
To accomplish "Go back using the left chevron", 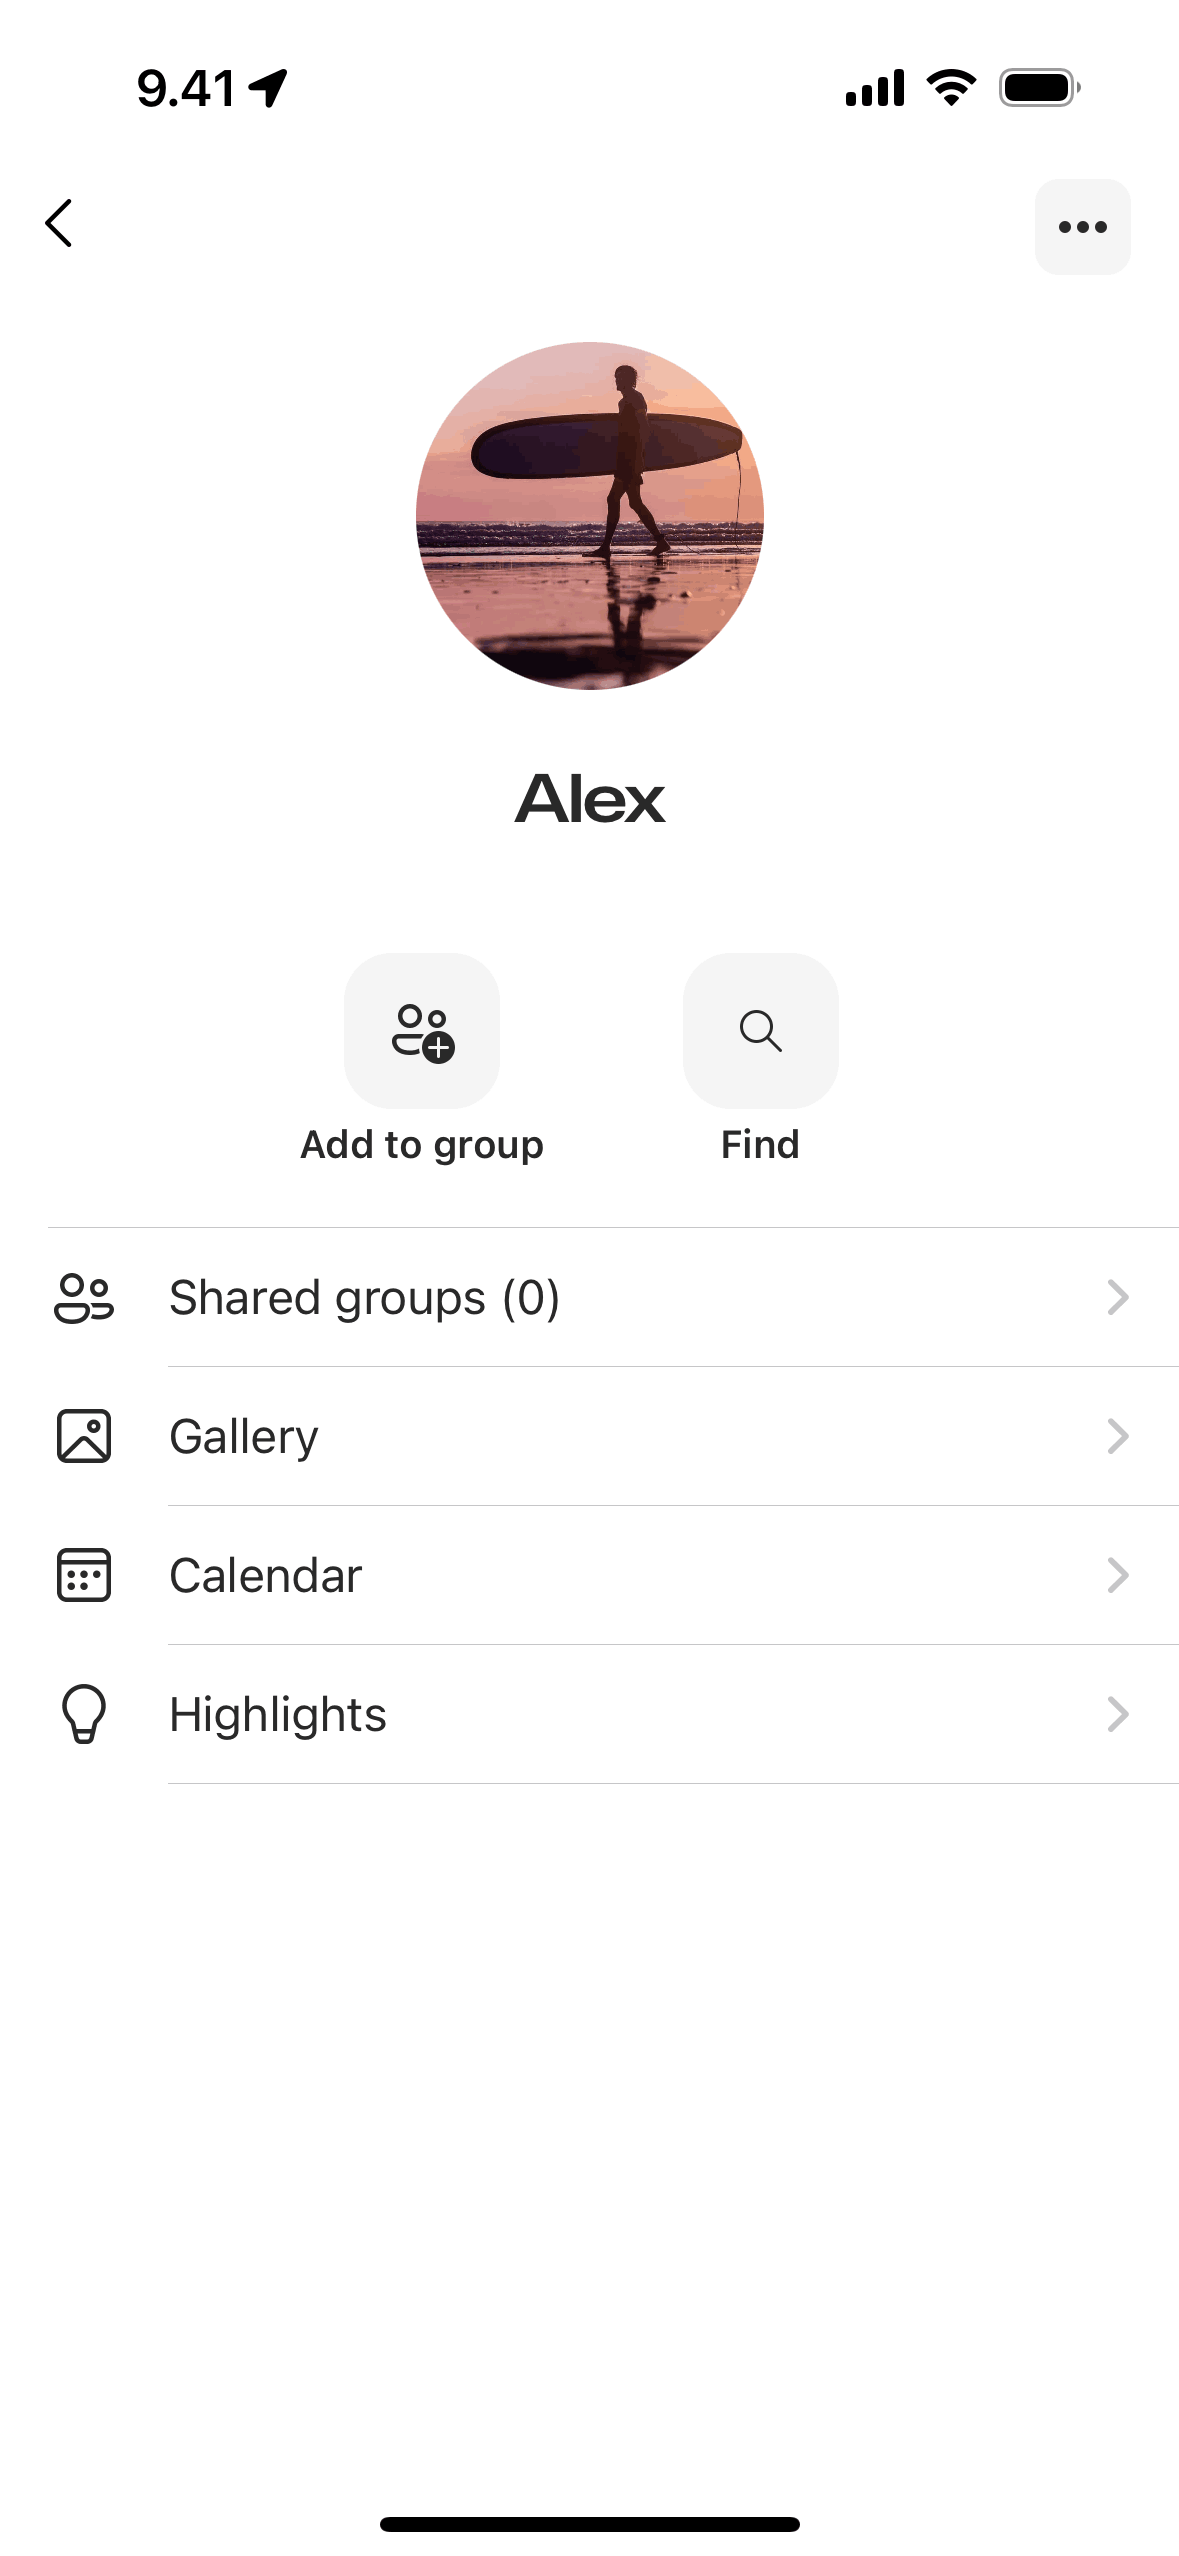I will (x=59, y=223).
